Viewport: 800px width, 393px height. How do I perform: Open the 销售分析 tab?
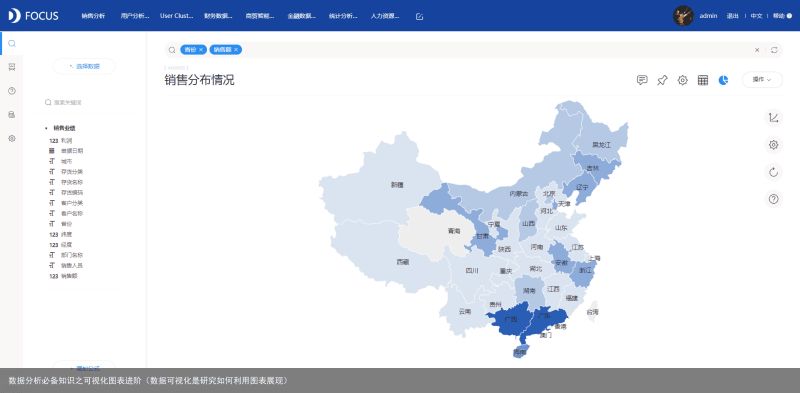(x=93, y=16)
